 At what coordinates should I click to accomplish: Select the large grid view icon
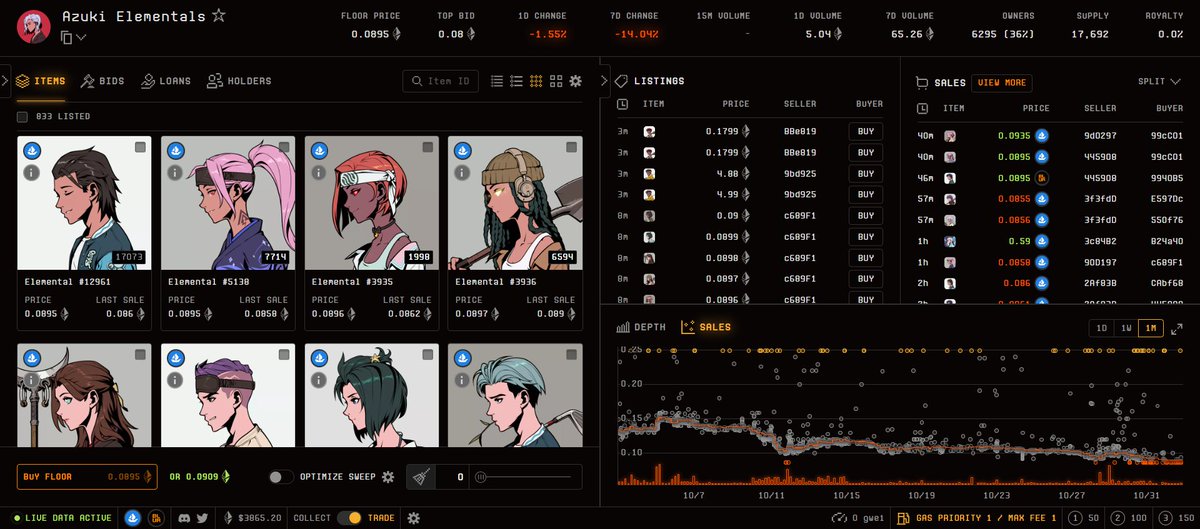tap(556, 81)
